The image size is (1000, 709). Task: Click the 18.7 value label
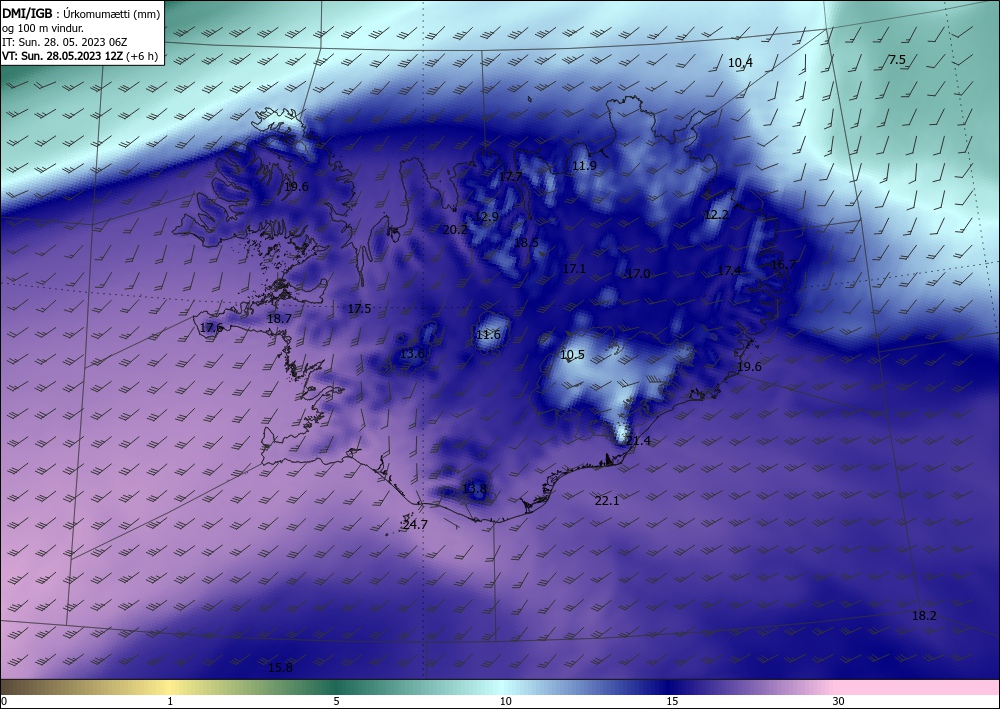pos(279,318)
